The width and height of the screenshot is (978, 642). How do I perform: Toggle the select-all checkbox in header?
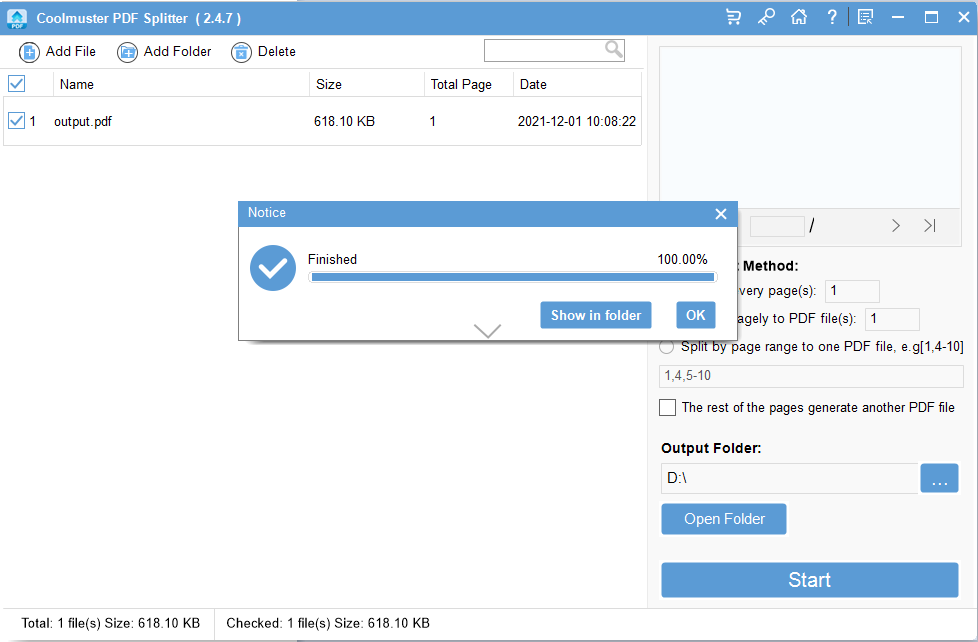(16, 84)
